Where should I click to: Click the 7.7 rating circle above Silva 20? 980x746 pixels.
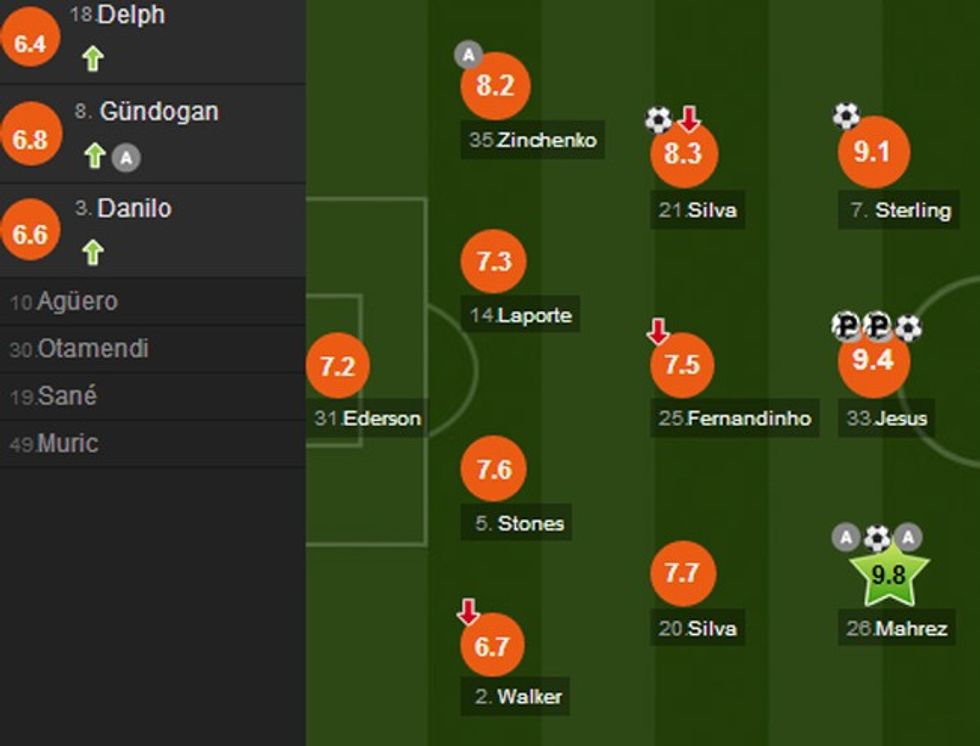pyautogui.click(x=682, y=573)
